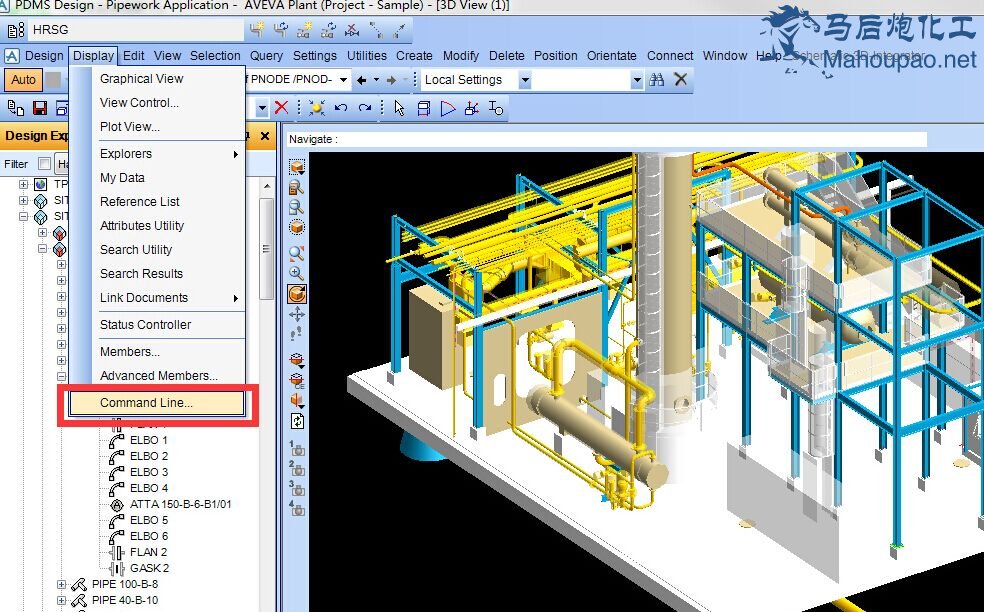The width and height of the screenshot is (984, 612).
Task: Click the Design Explorer vertical scrollbar
Action: click(266, 250)
